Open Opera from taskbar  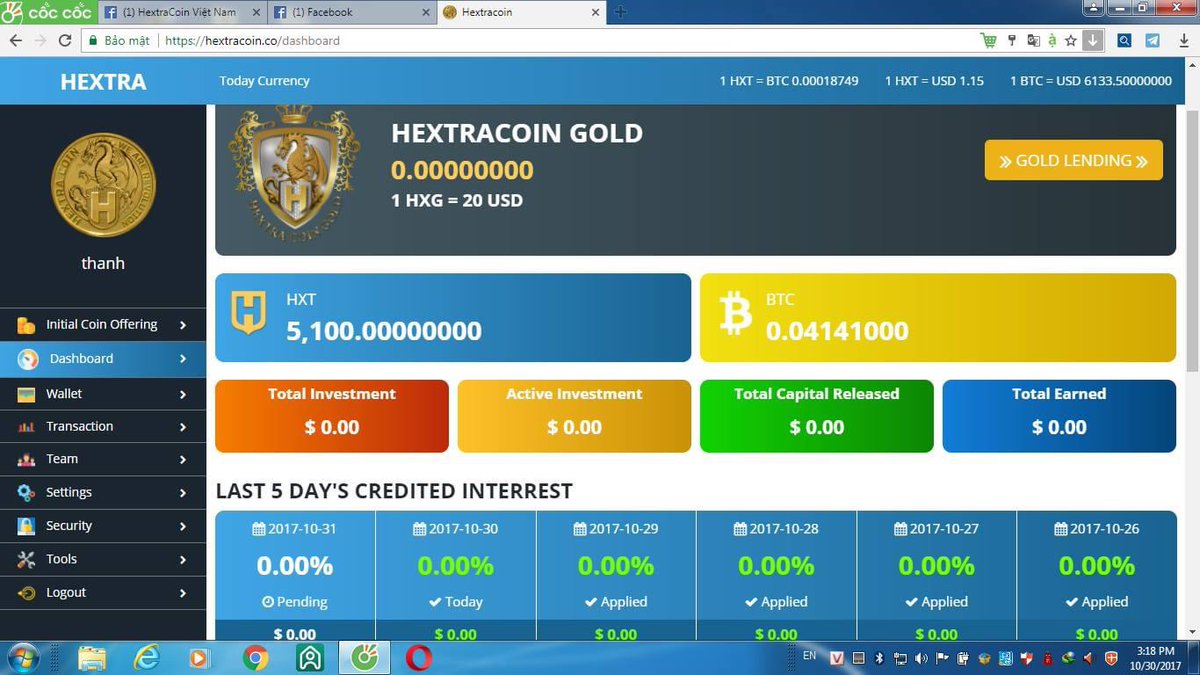[419, 658]
